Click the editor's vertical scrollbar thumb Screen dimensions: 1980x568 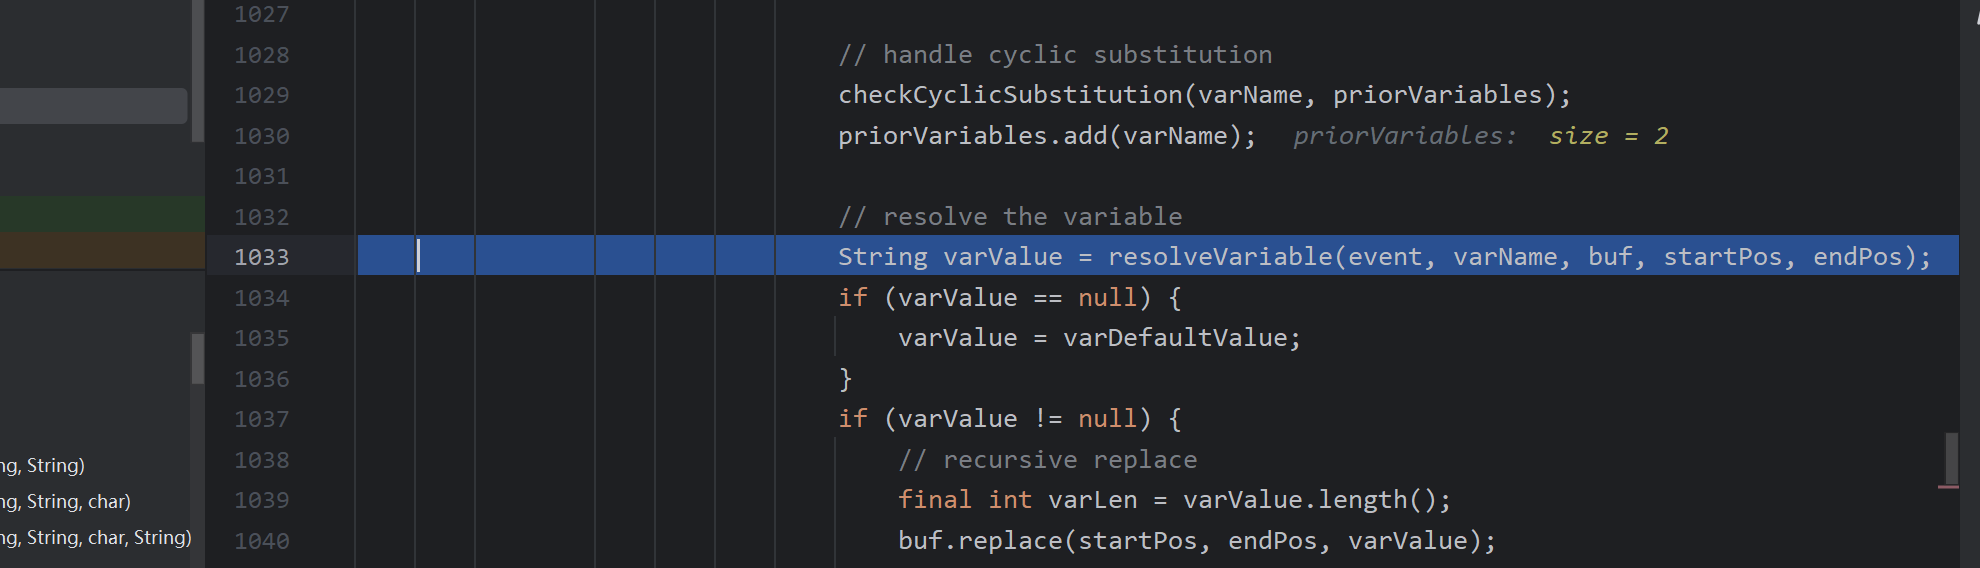pos(1950,458)
